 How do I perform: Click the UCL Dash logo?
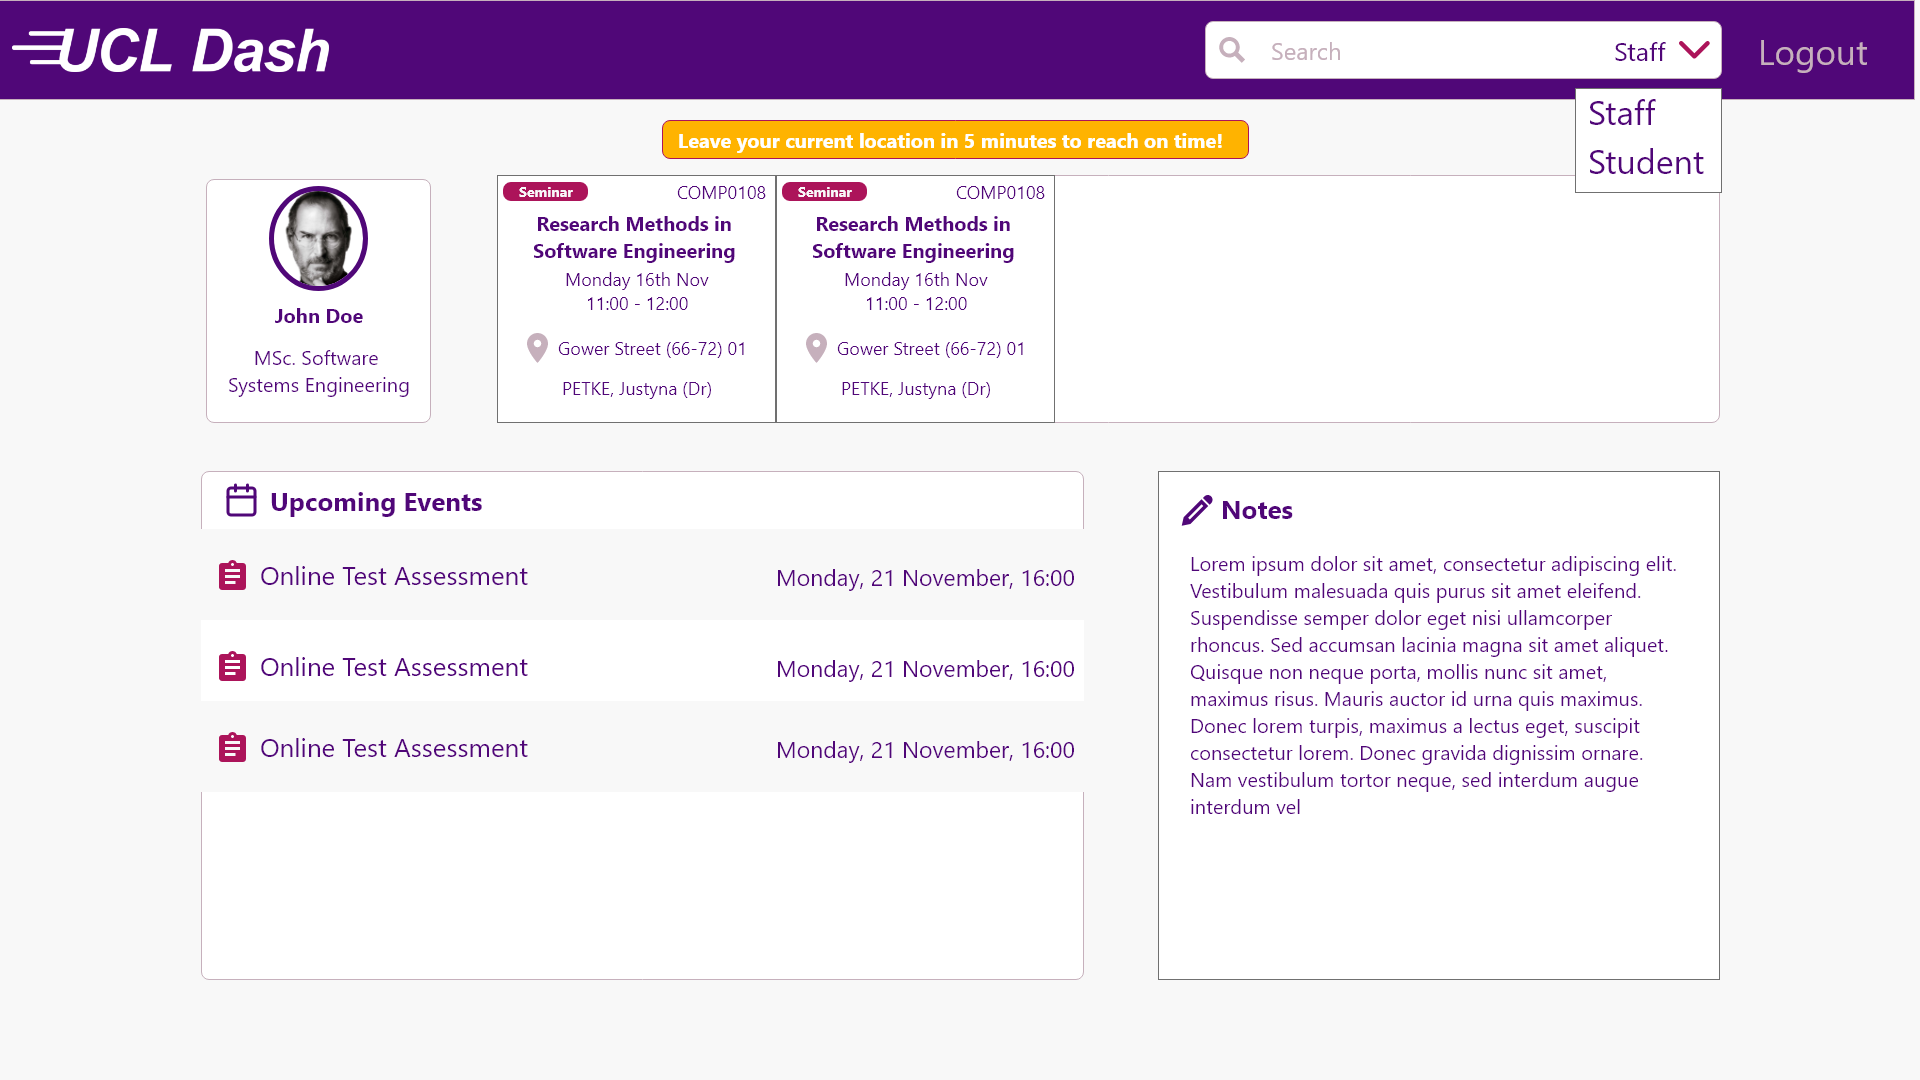(171, 50)
